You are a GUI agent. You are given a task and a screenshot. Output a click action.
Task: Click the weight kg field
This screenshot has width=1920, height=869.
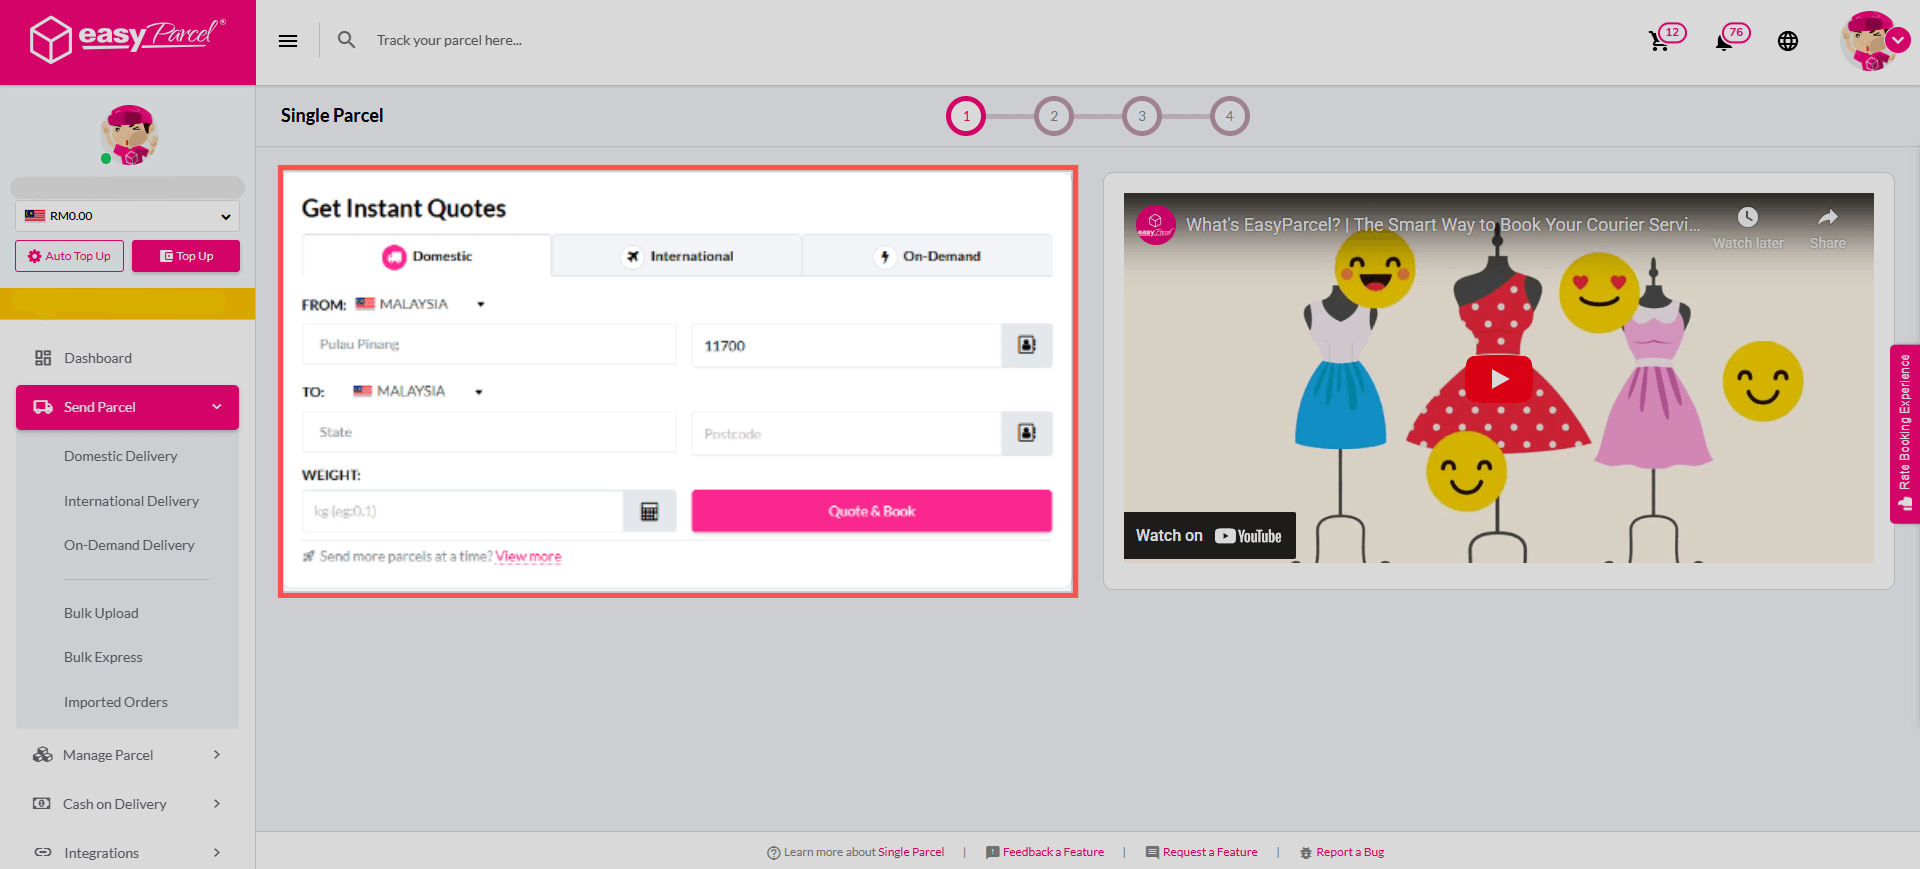463,511
